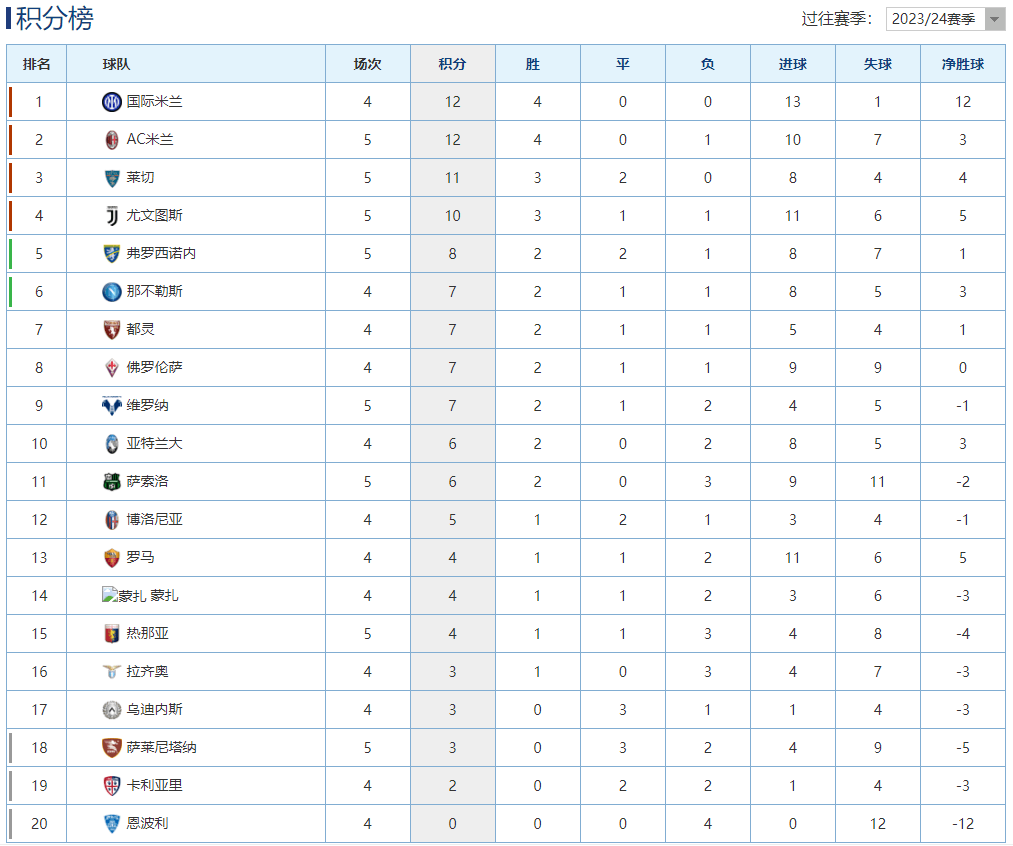Click the Juventus (尤文图斯) logo icon
Screen dimensions: 1013x846
tap(112, 216)
